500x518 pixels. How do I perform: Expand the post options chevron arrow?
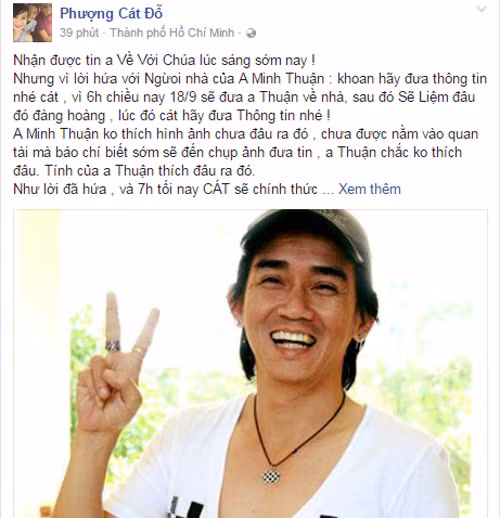pyautogui.click(x=481, y=9)
